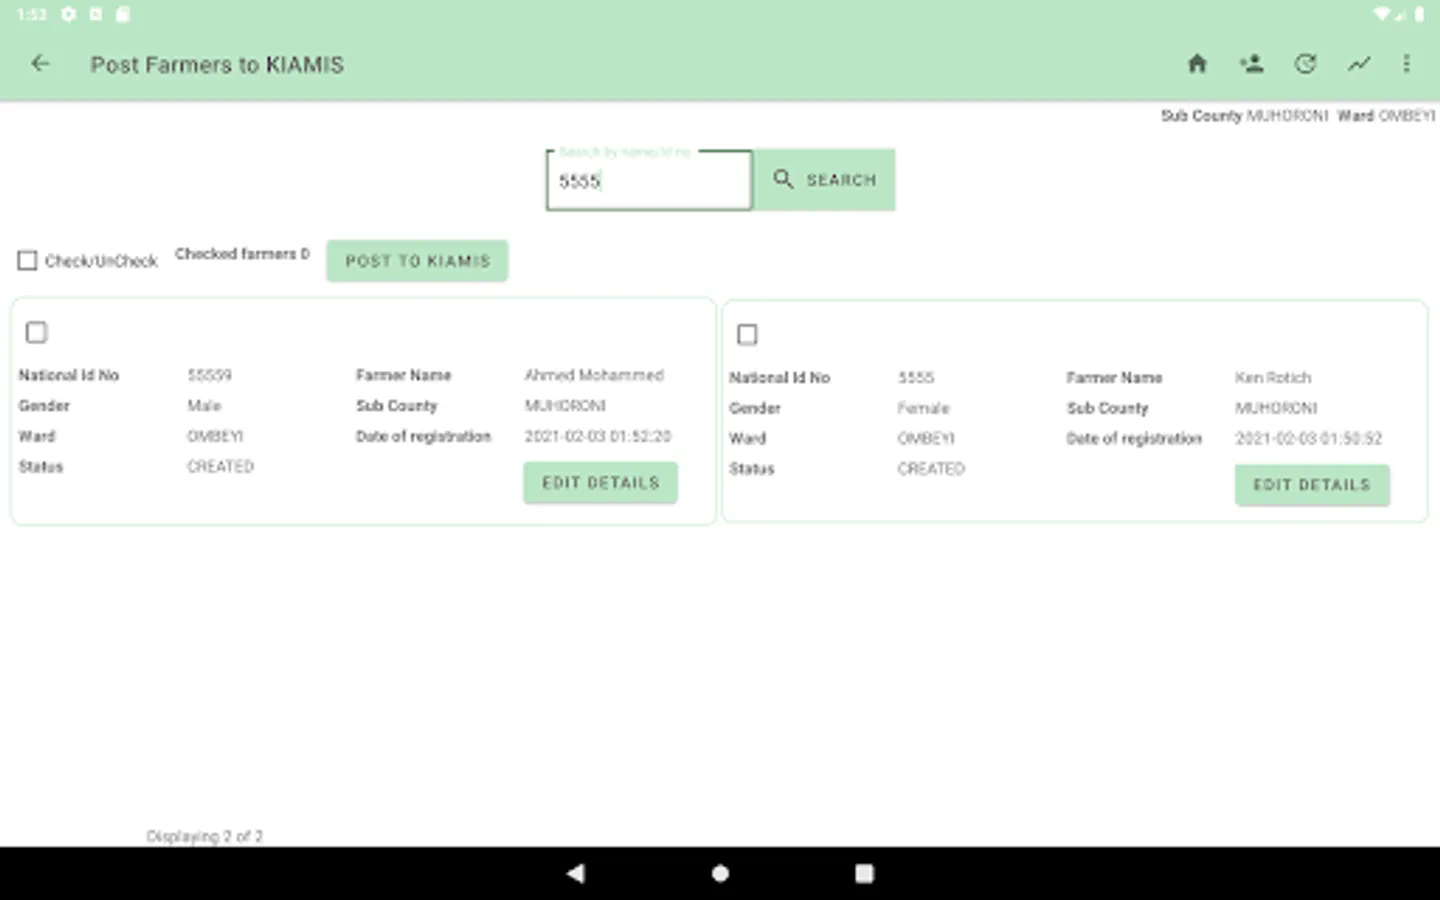Open the three-dot overflow menu
This screenshot has height=900, width=1440.
tap(1406, 64)
